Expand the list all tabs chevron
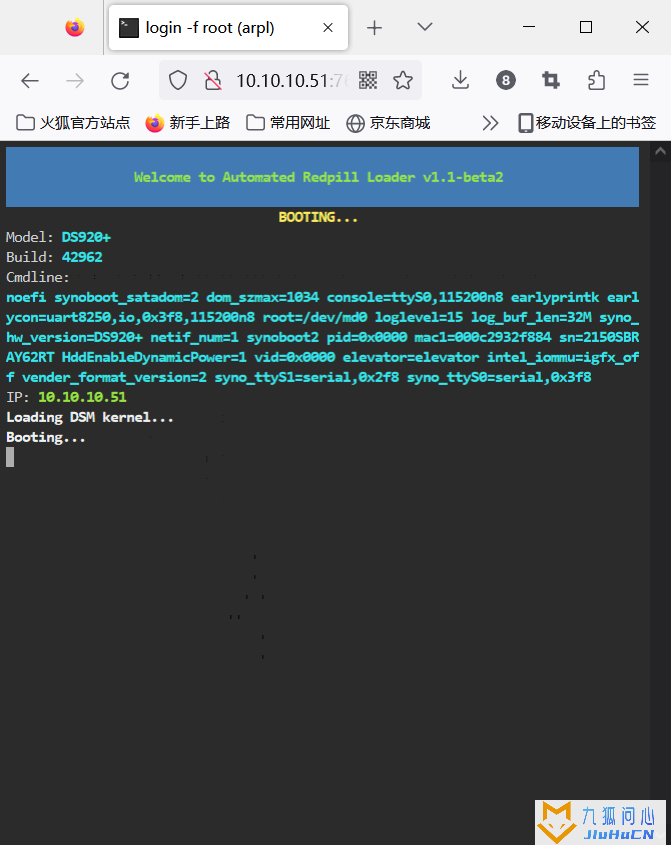The width and height of the screenshot is (671, 845). click(425, 26)
